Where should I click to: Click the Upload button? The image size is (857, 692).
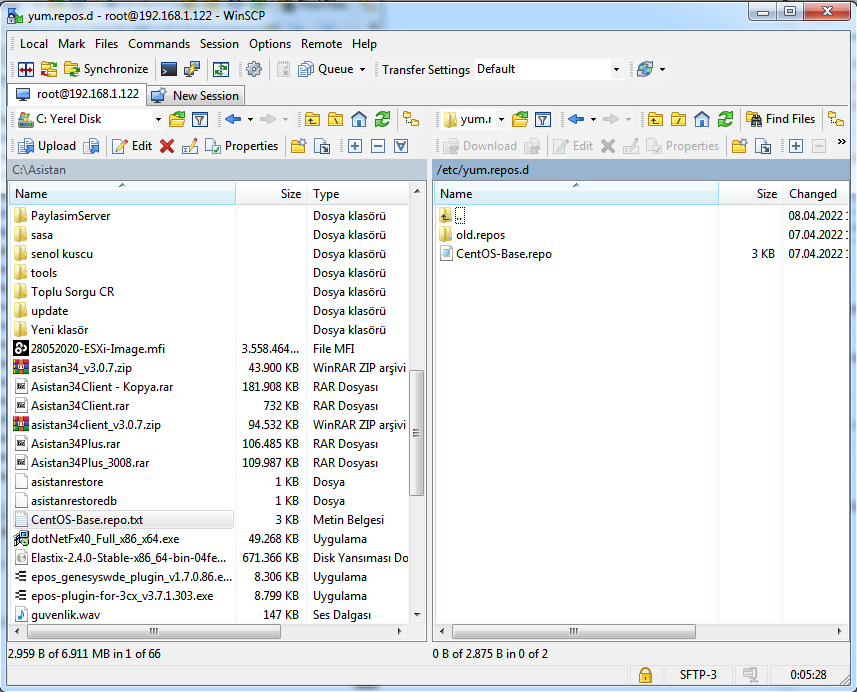(47, 146)
